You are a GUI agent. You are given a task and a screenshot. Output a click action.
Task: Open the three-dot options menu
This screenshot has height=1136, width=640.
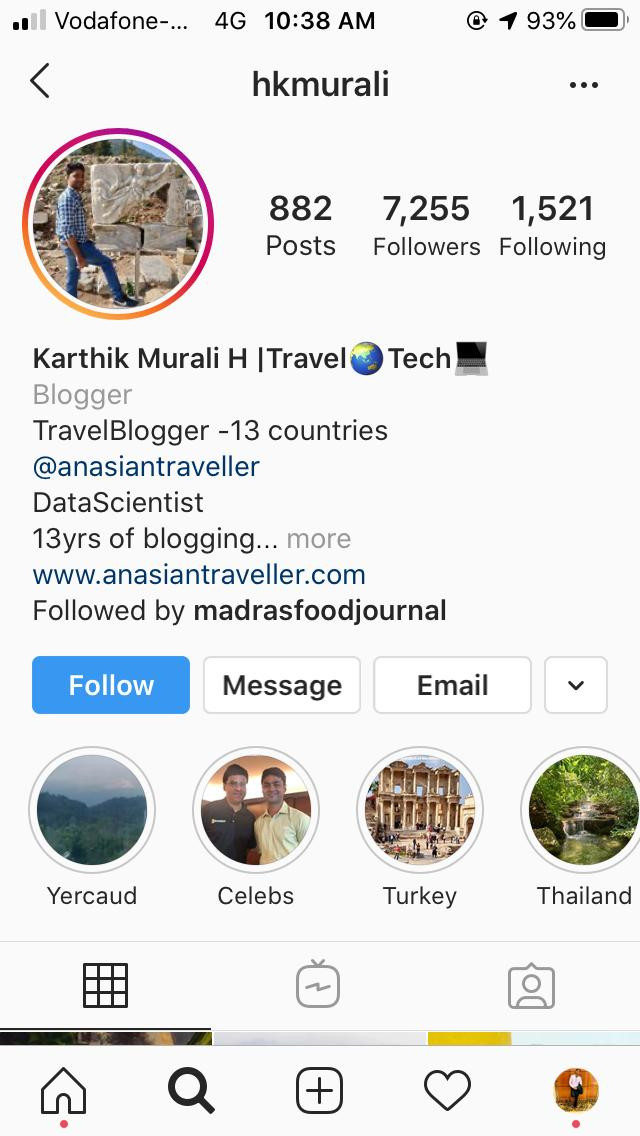(583, 85)
